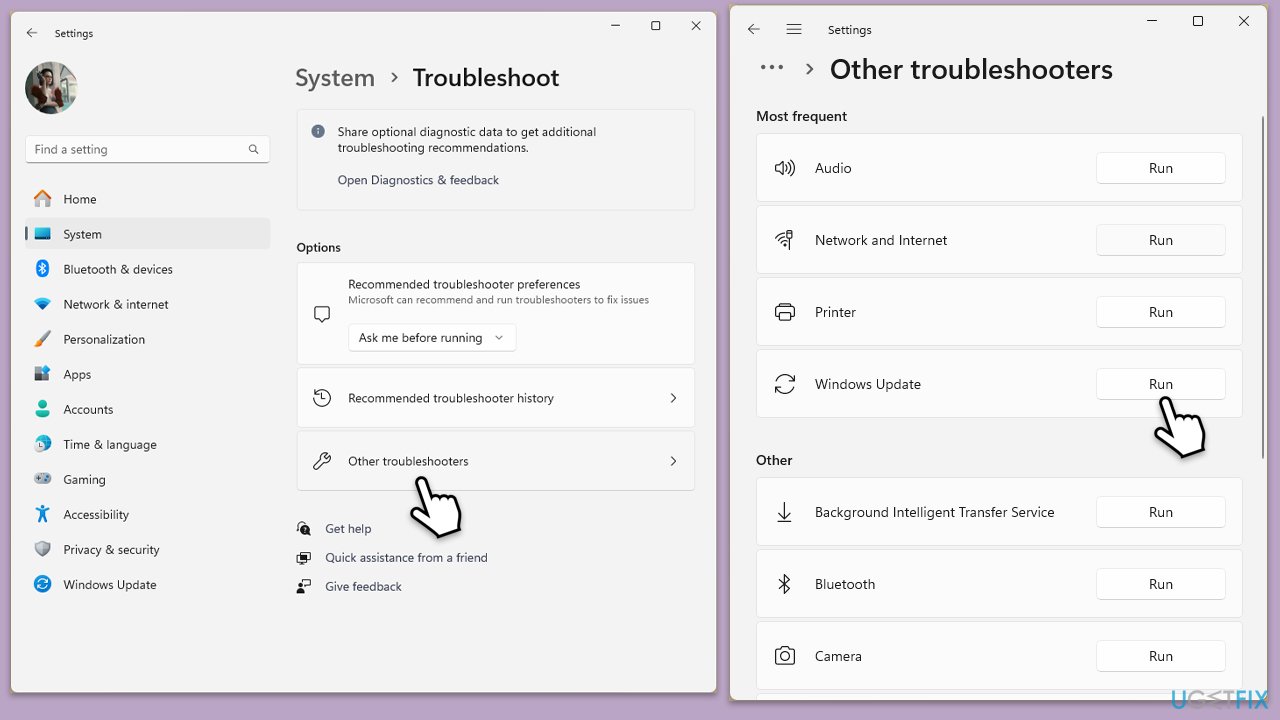The width and height of the screenshot is (1280, 720).
Task: Open Apps settings
Action: coord(147,374)
